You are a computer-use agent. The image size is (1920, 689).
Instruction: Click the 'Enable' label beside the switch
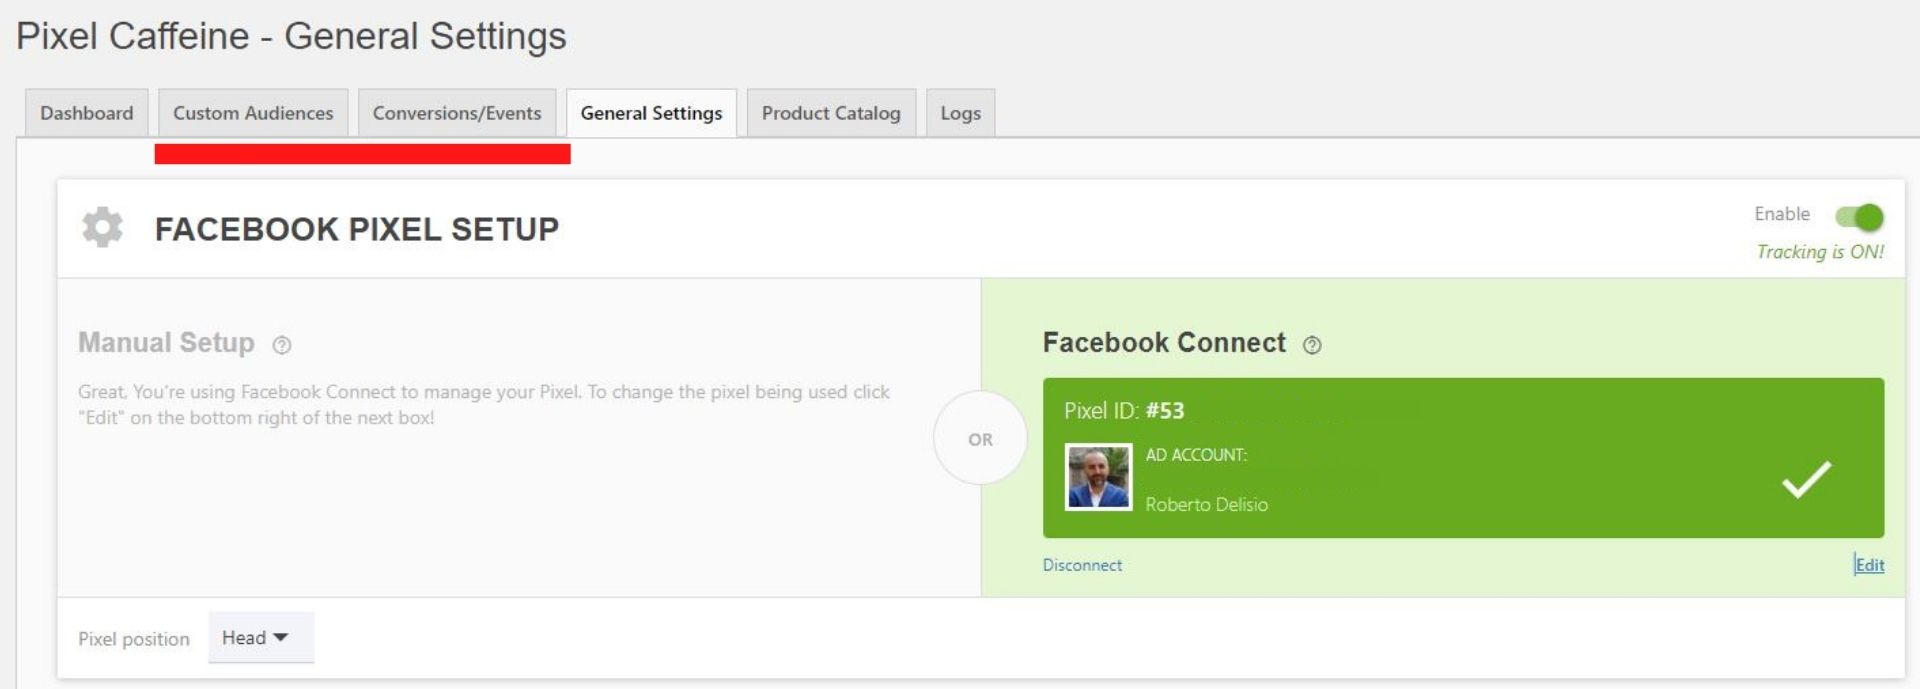click(1782, 214)
